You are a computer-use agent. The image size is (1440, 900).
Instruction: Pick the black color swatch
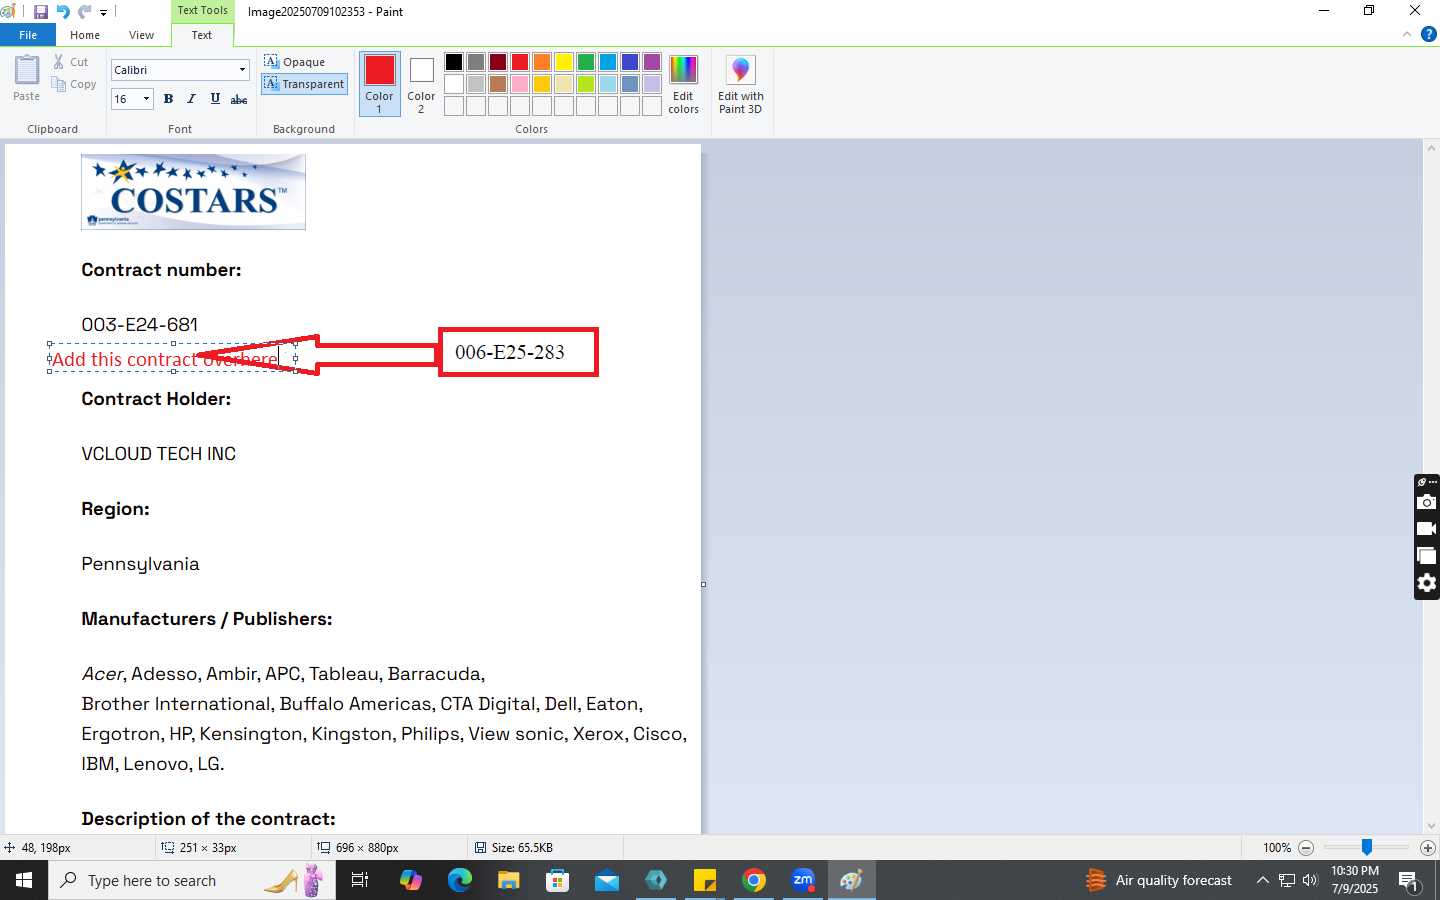(x=454, y=62)
